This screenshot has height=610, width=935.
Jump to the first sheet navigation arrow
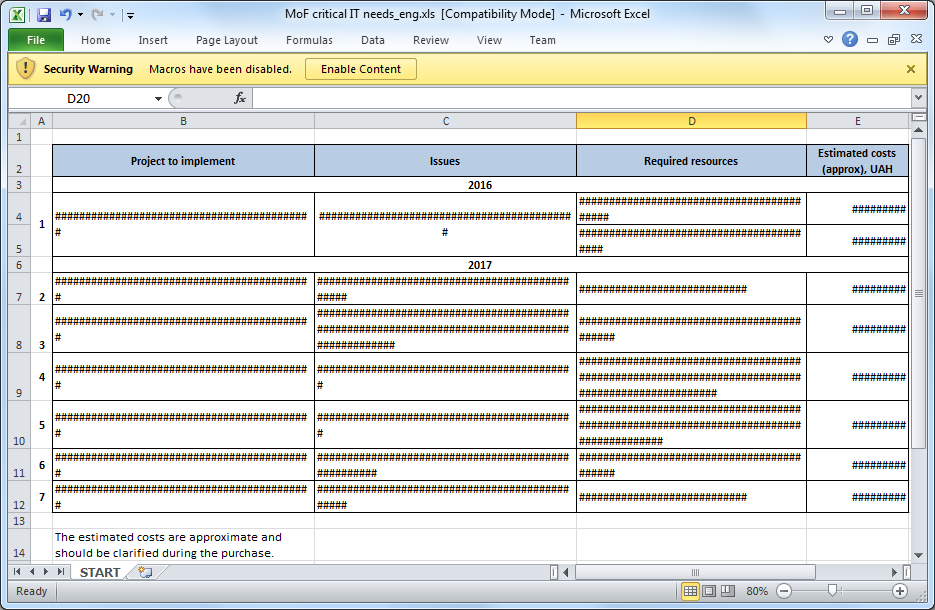[x=17, y=572]
